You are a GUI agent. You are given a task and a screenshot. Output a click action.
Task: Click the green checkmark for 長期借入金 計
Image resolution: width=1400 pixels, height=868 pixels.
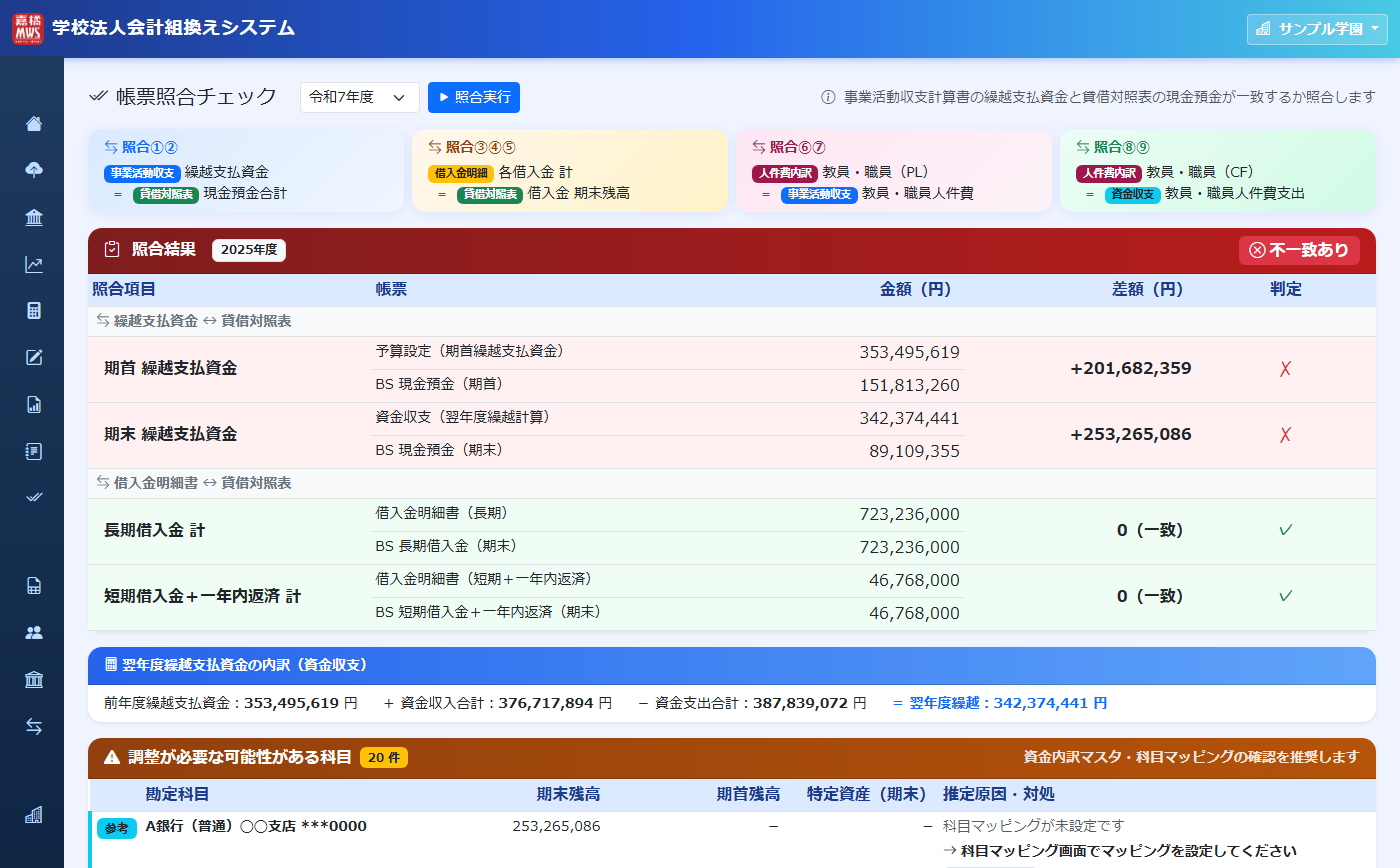pyautogui.click(x=1285, y=530)
